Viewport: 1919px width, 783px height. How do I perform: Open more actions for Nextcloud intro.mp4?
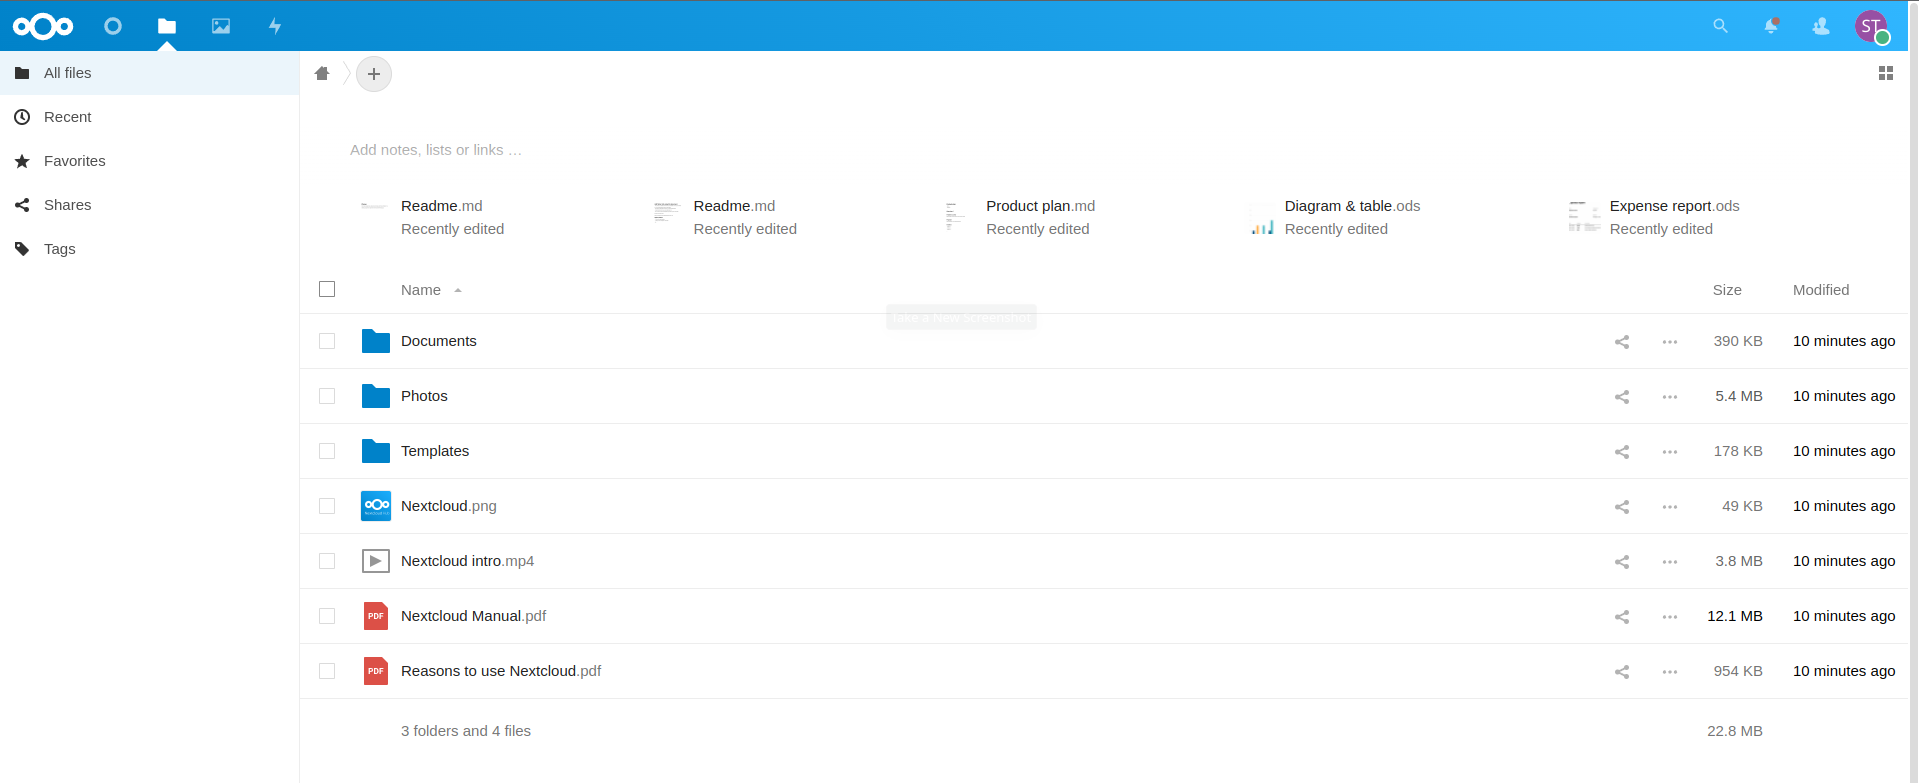[x=1670, y=562]
